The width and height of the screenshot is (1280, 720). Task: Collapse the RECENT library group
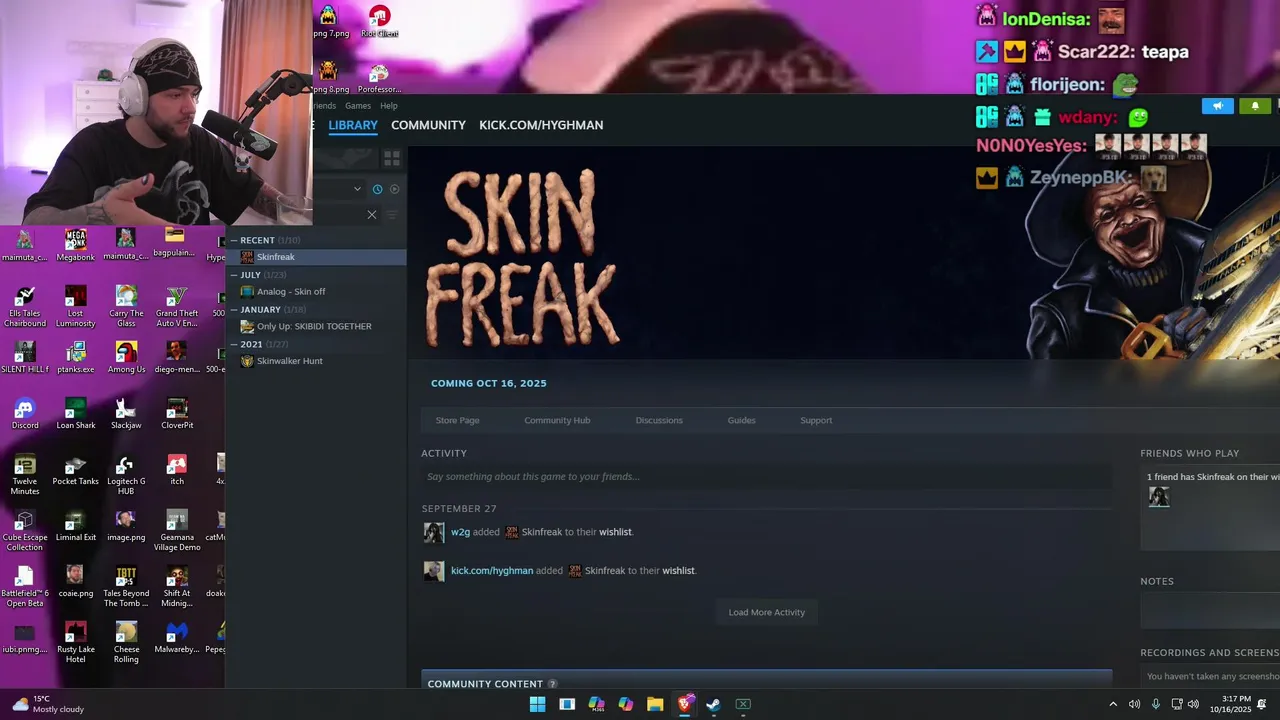234,240
